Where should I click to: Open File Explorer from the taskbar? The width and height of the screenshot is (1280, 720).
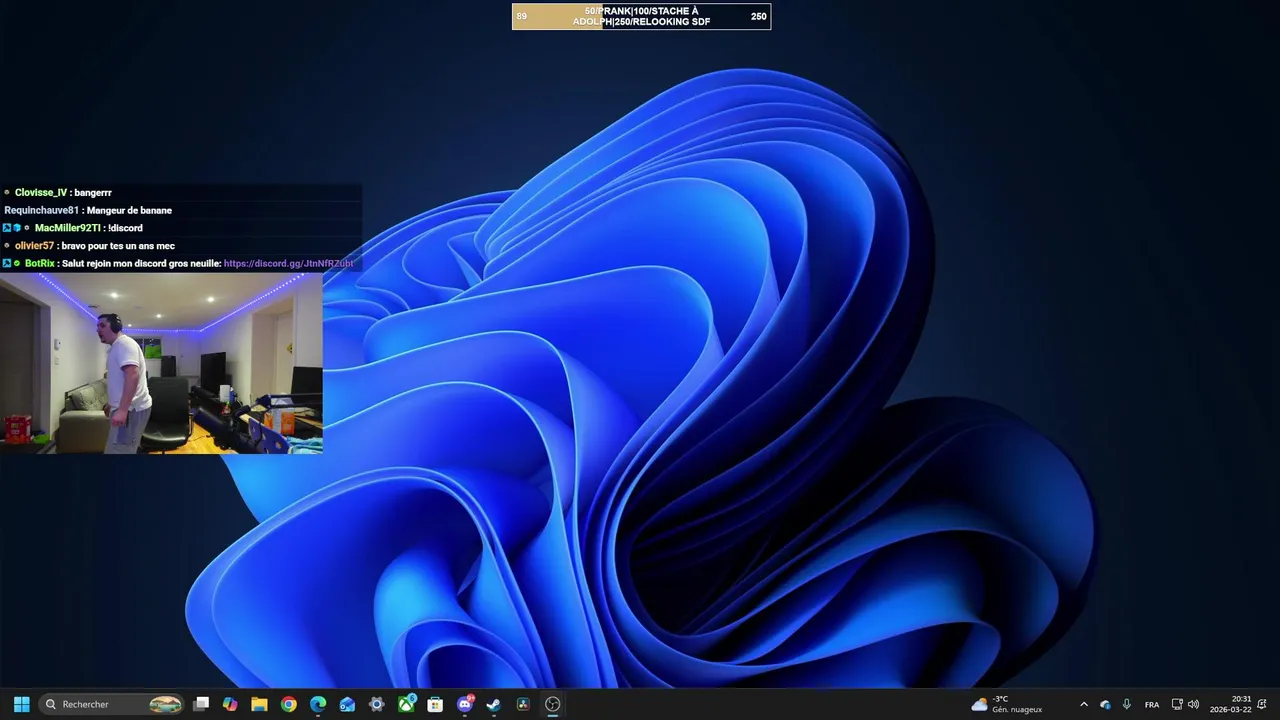(x=259, y=704)
